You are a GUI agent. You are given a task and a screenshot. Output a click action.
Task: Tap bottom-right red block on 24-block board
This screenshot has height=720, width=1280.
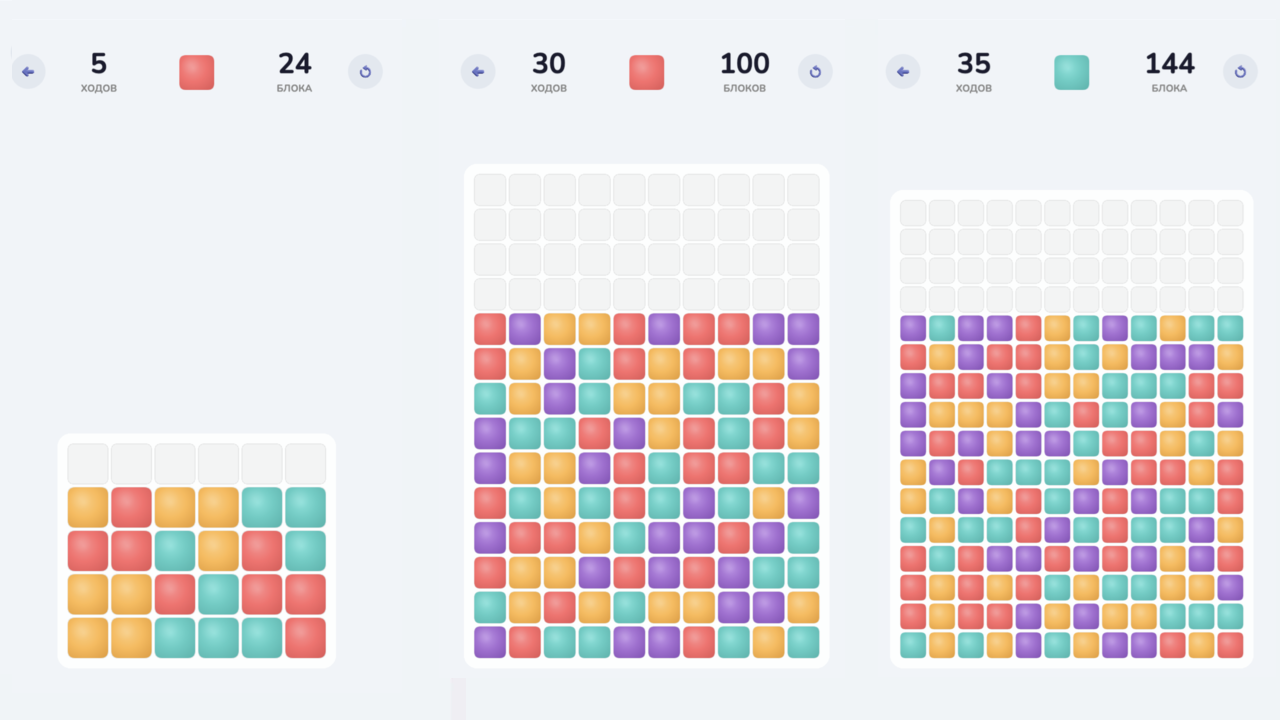pyautogui.click(x=306, y=638)
